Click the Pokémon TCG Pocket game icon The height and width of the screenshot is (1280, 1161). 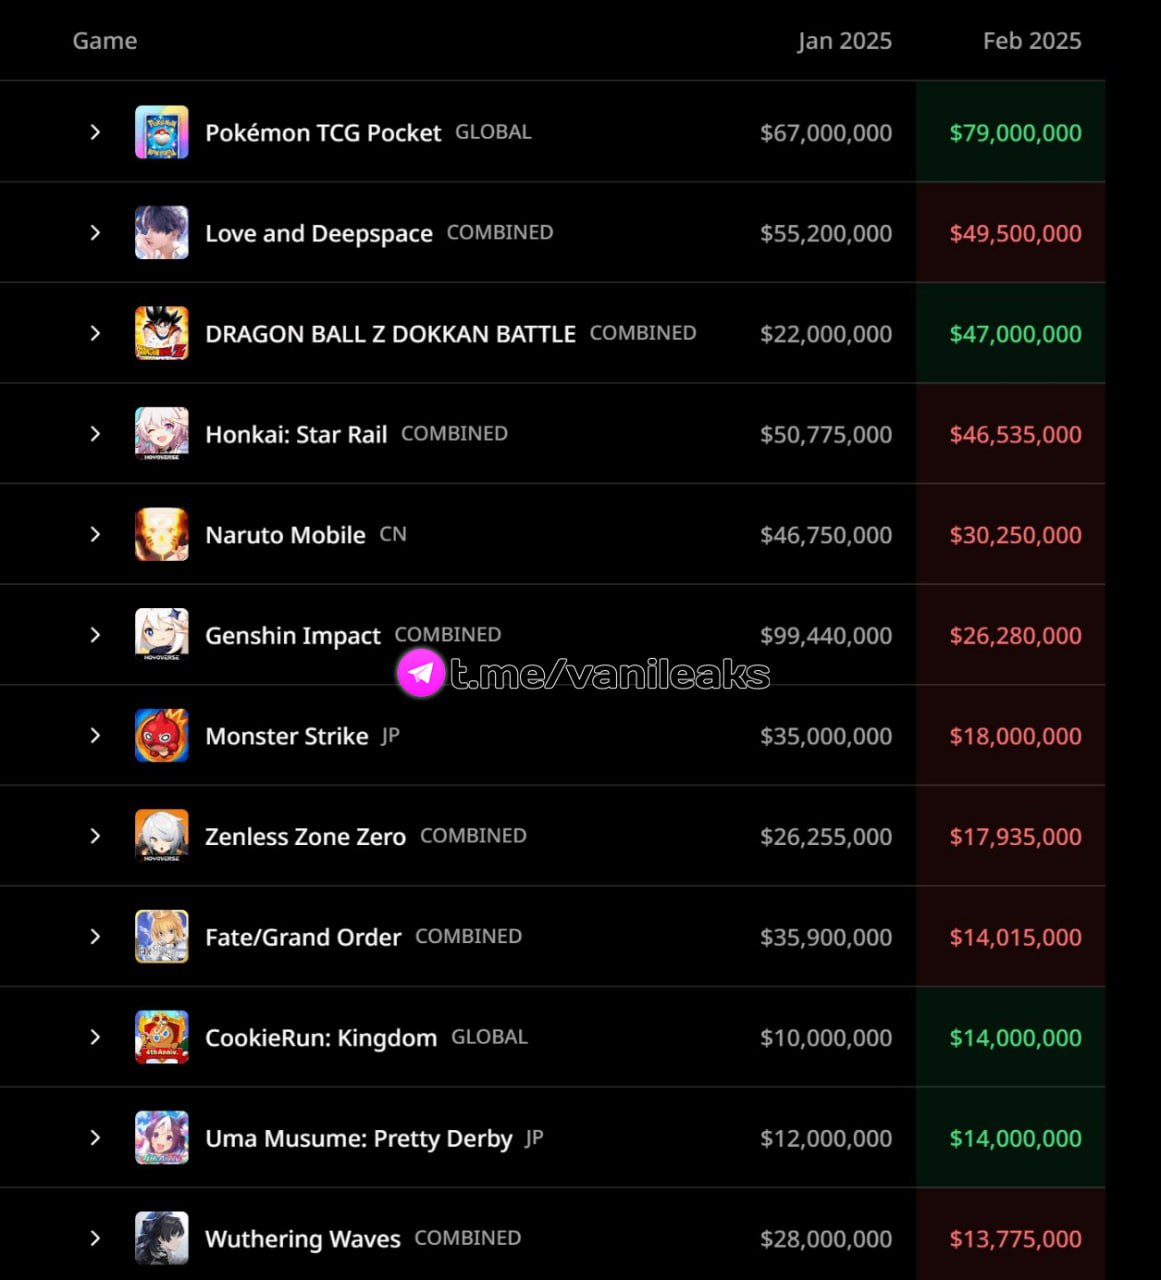(162, 132)
